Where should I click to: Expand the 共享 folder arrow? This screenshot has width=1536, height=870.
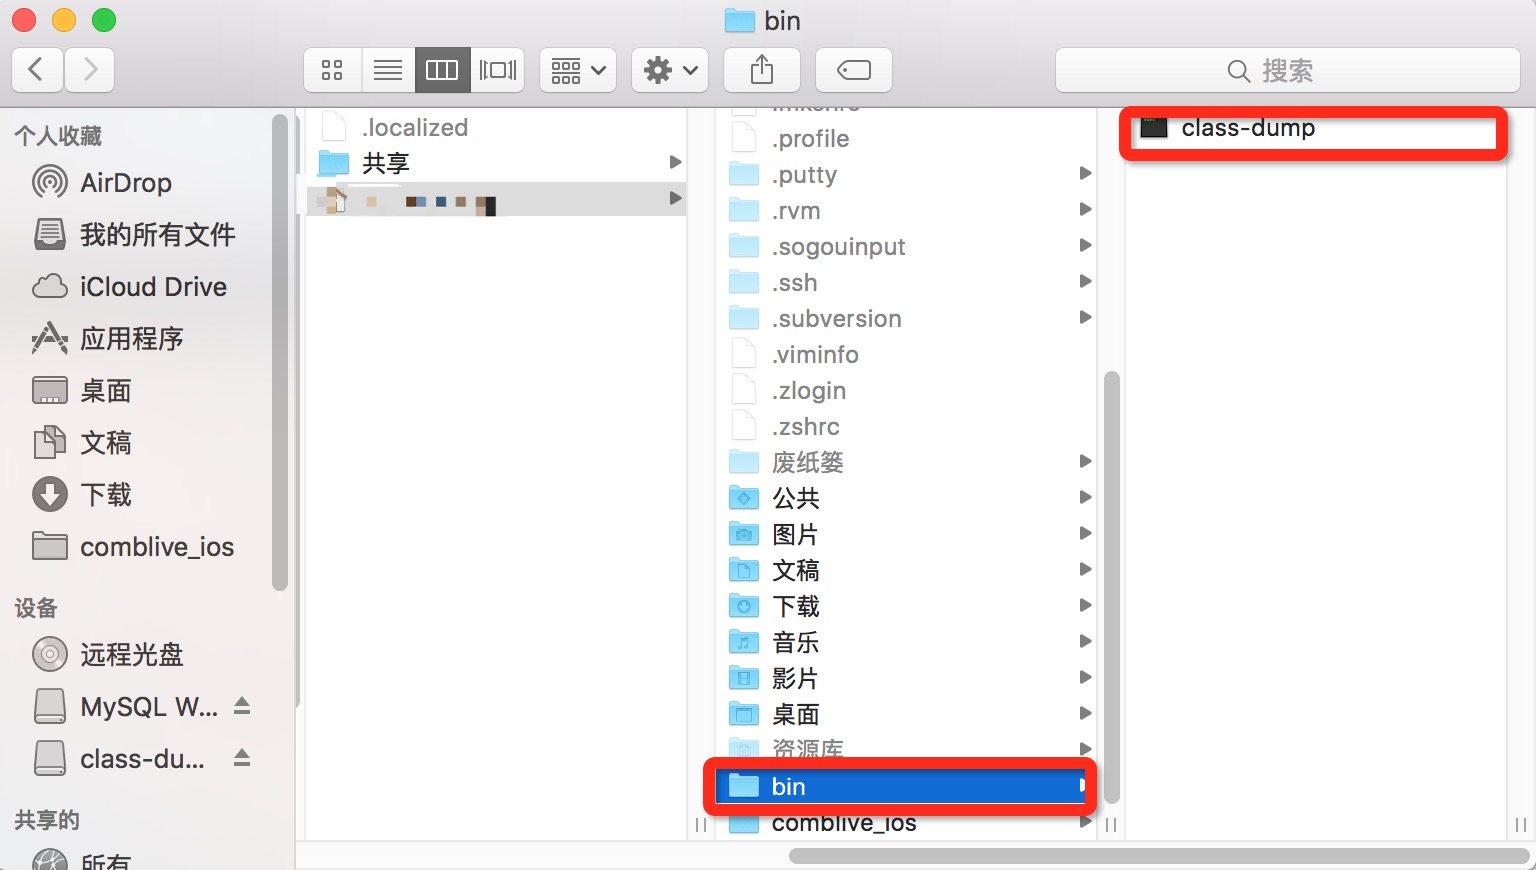point(675,162)
